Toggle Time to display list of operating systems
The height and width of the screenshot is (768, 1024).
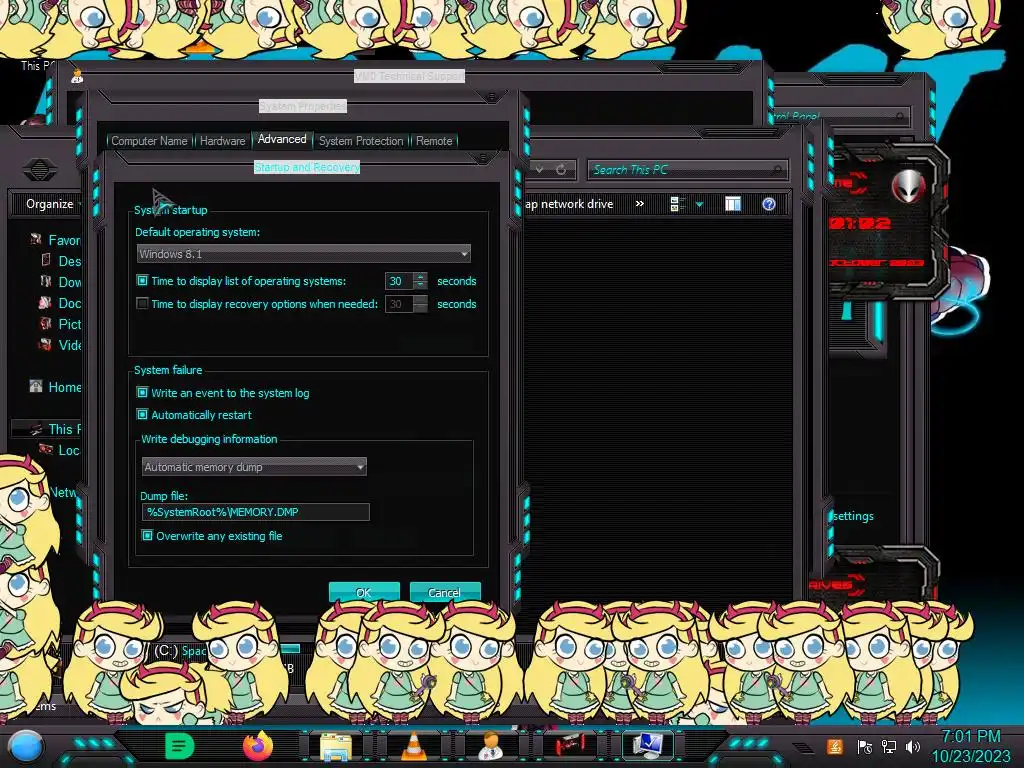[142, 281]
